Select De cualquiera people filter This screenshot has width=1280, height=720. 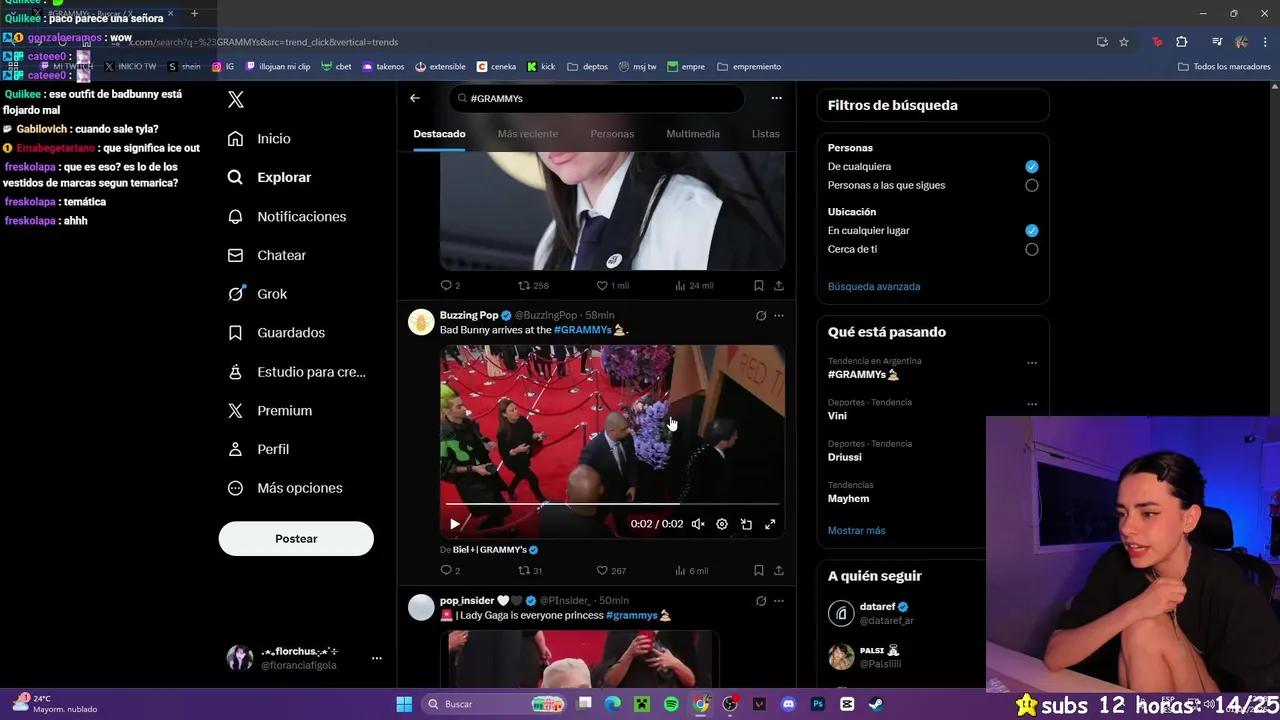(1031, 167)
